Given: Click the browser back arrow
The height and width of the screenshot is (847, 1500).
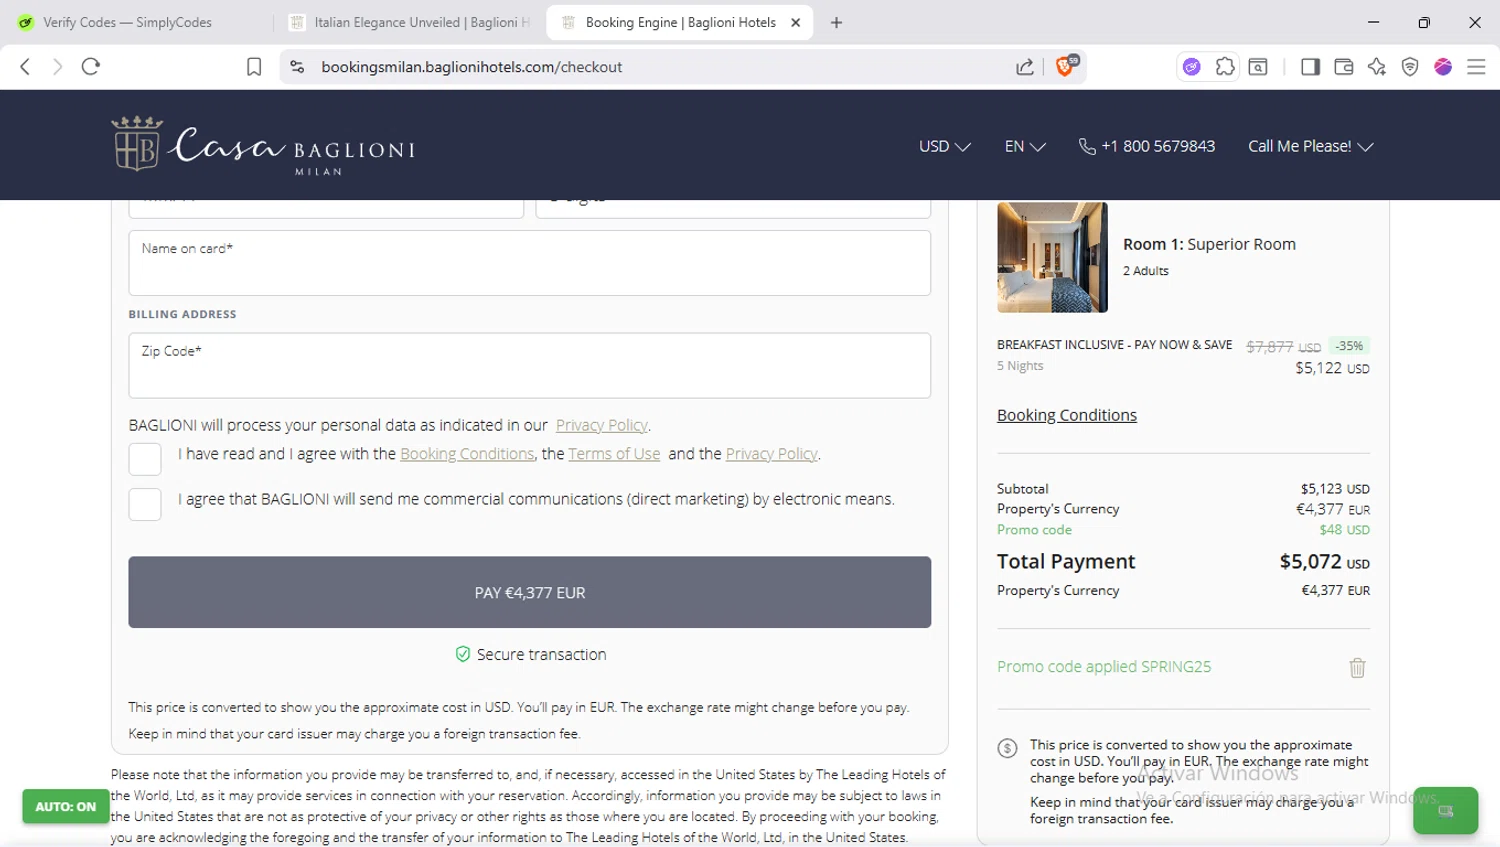Looking at the screenshot, I should (25, 67).
